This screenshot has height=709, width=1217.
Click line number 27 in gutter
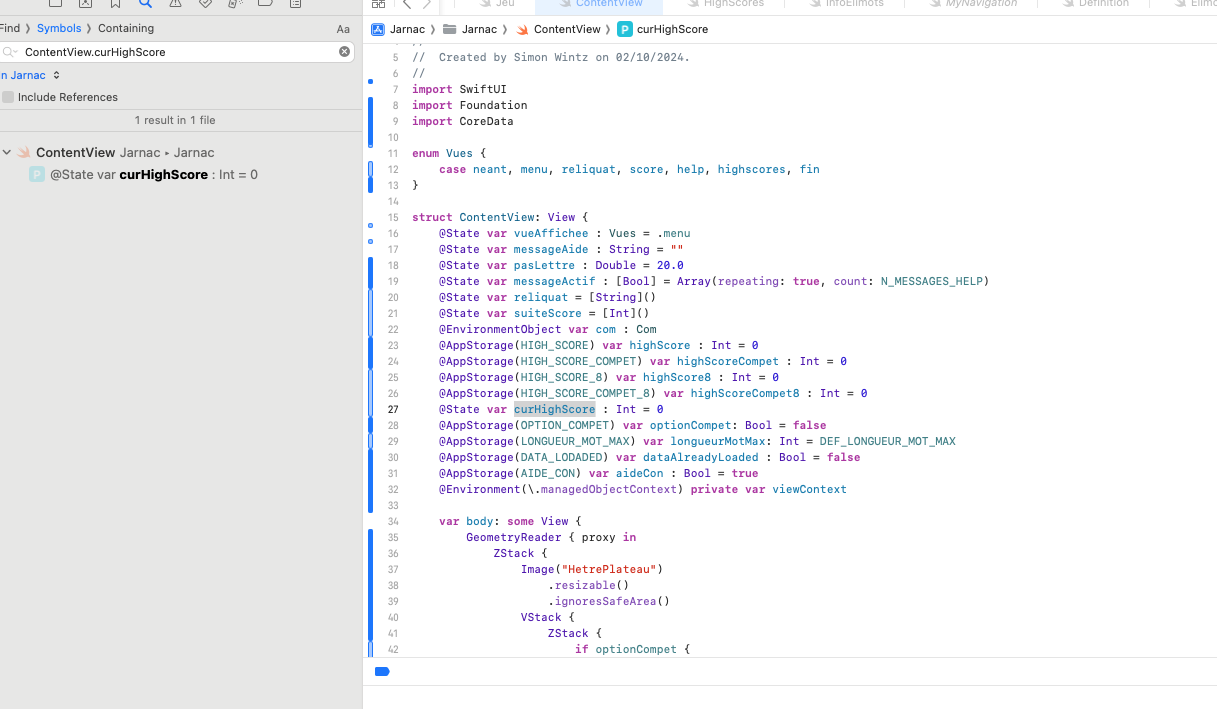(392, 409)
